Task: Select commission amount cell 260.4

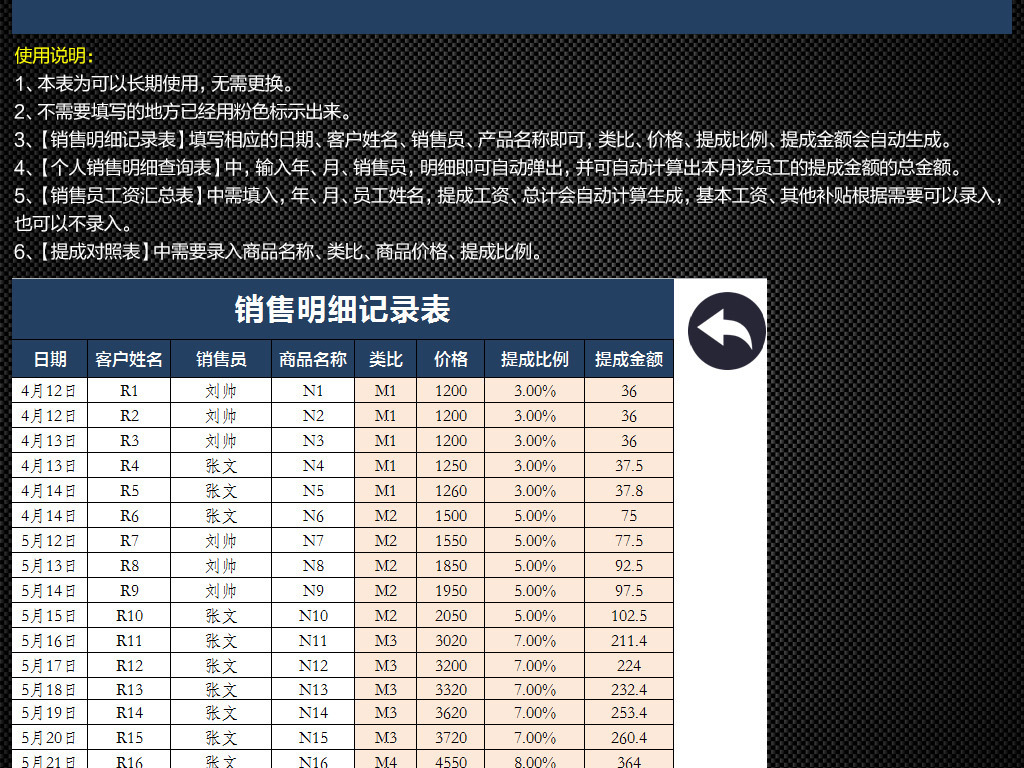Action: [x=629, y=737]
